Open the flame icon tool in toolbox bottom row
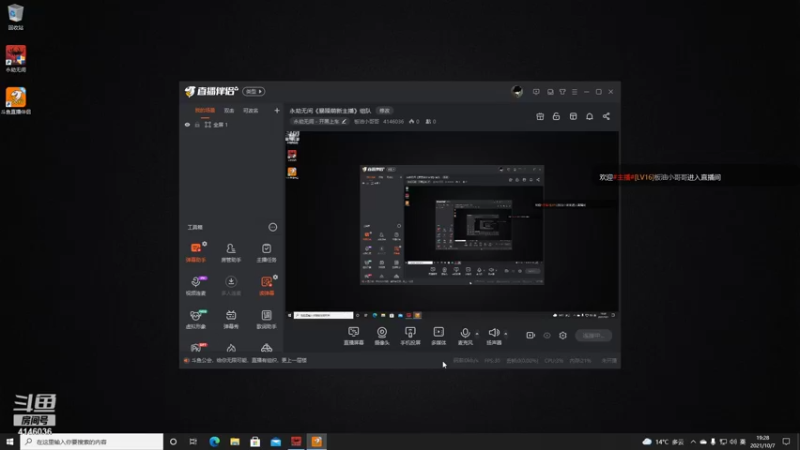The height and width of the screenshot is (450, 800). coord(231,348)
